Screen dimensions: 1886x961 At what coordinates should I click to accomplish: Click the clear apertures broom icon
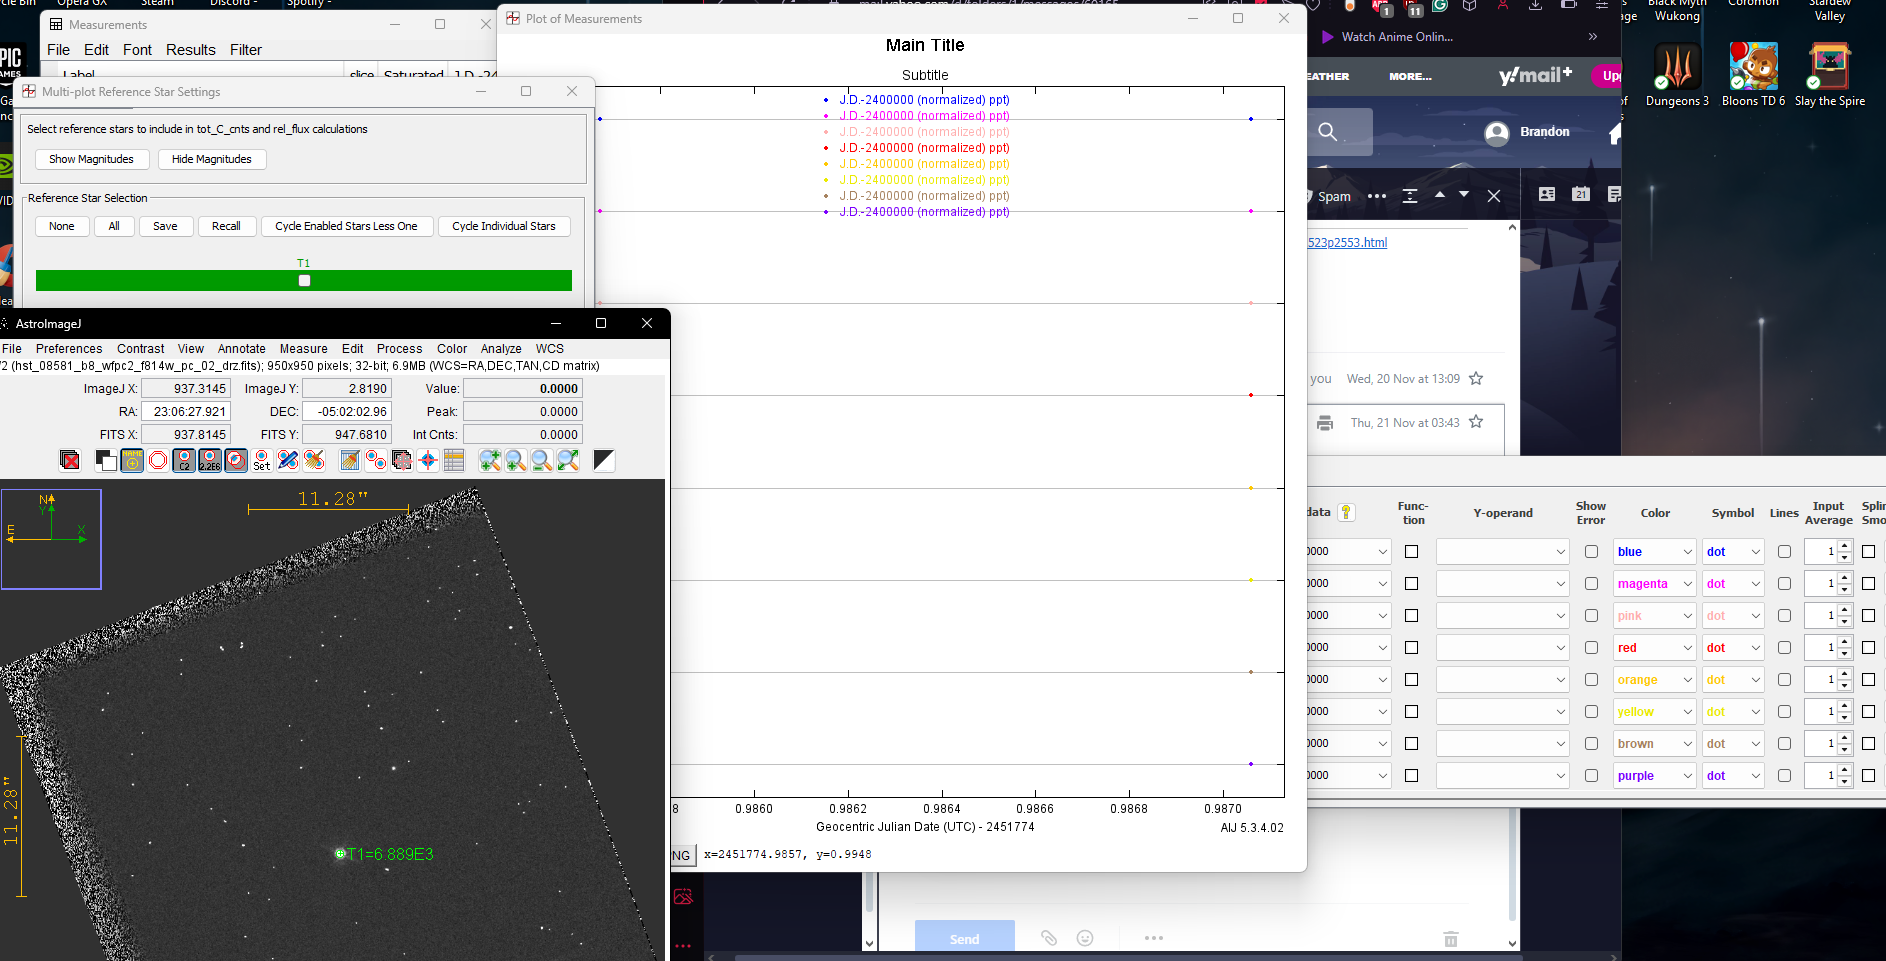pos(314,460)
